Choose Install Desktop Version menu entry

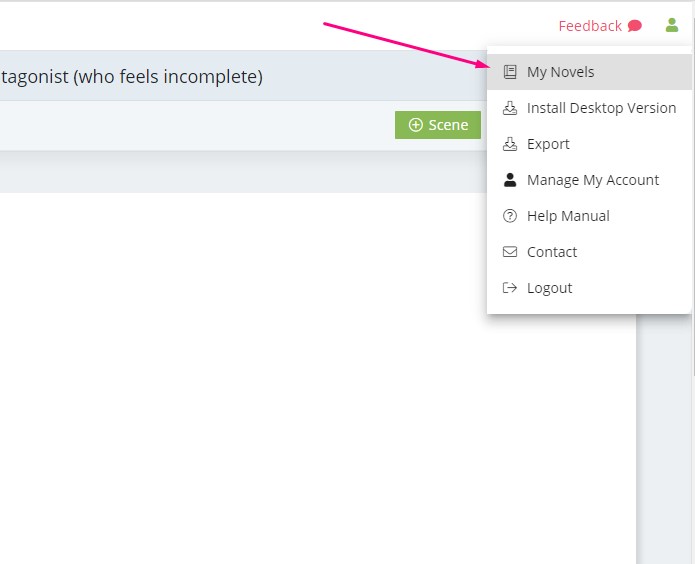589,108
